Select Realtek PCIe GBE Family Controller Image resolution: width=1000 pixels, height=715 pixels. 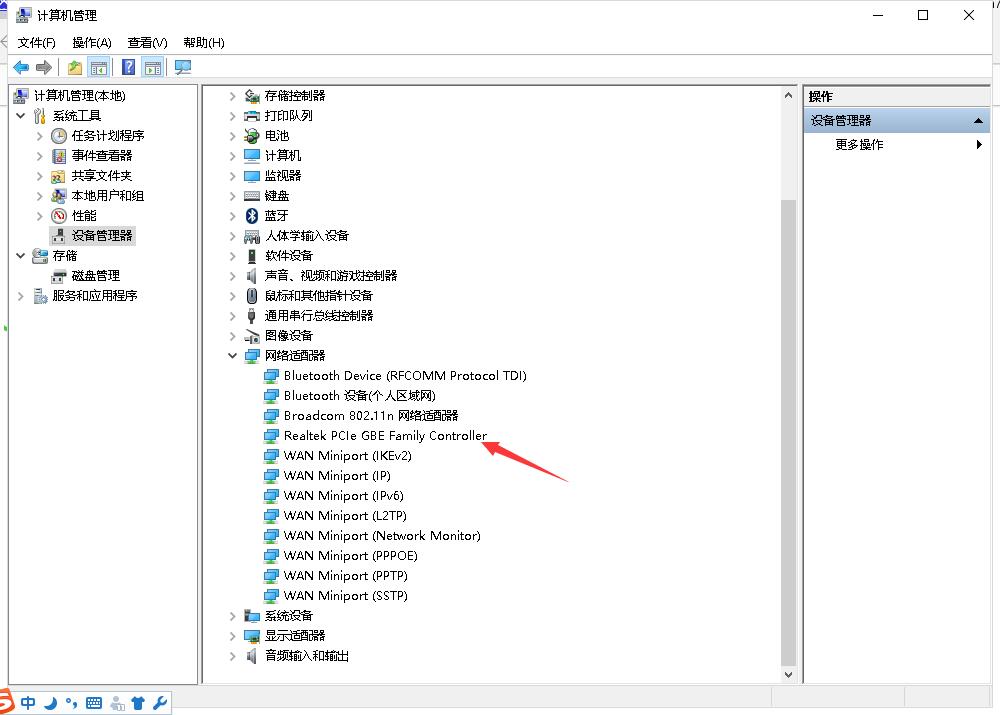385,436
